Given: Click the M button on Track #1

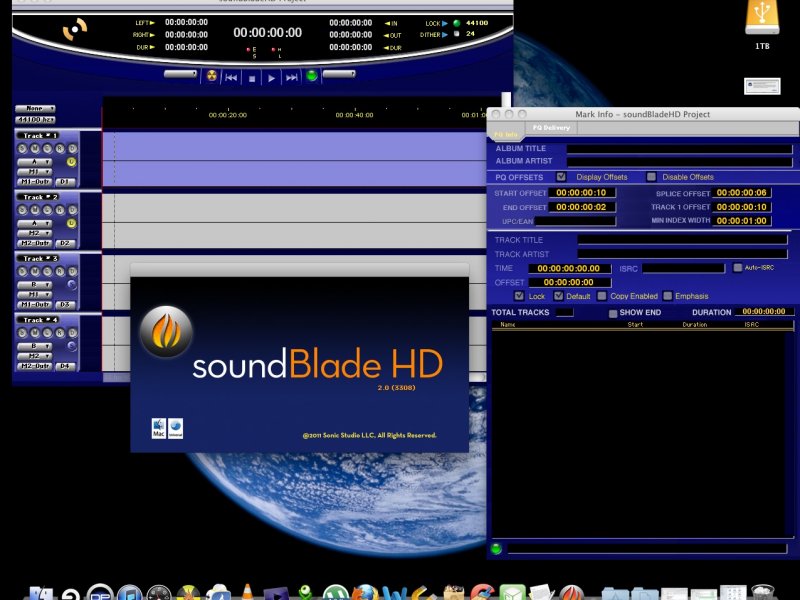Looking at the screenshot, I should pos(35,148).
